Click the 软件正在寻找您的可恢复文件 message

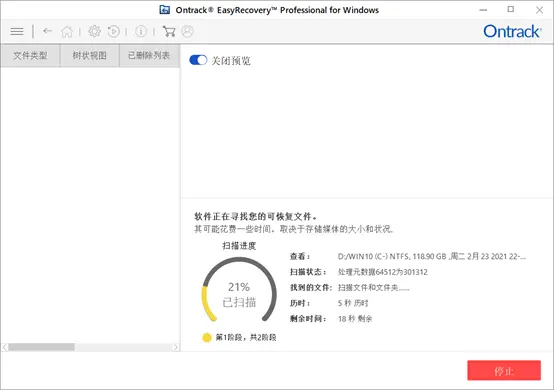255,217
